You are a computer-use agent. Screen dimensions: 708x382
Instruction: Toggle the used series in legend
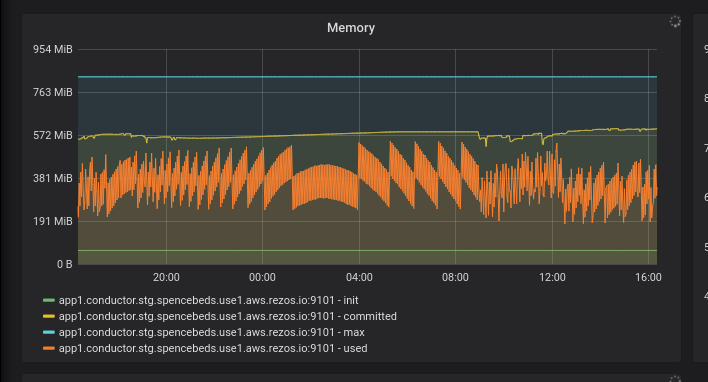213,348
